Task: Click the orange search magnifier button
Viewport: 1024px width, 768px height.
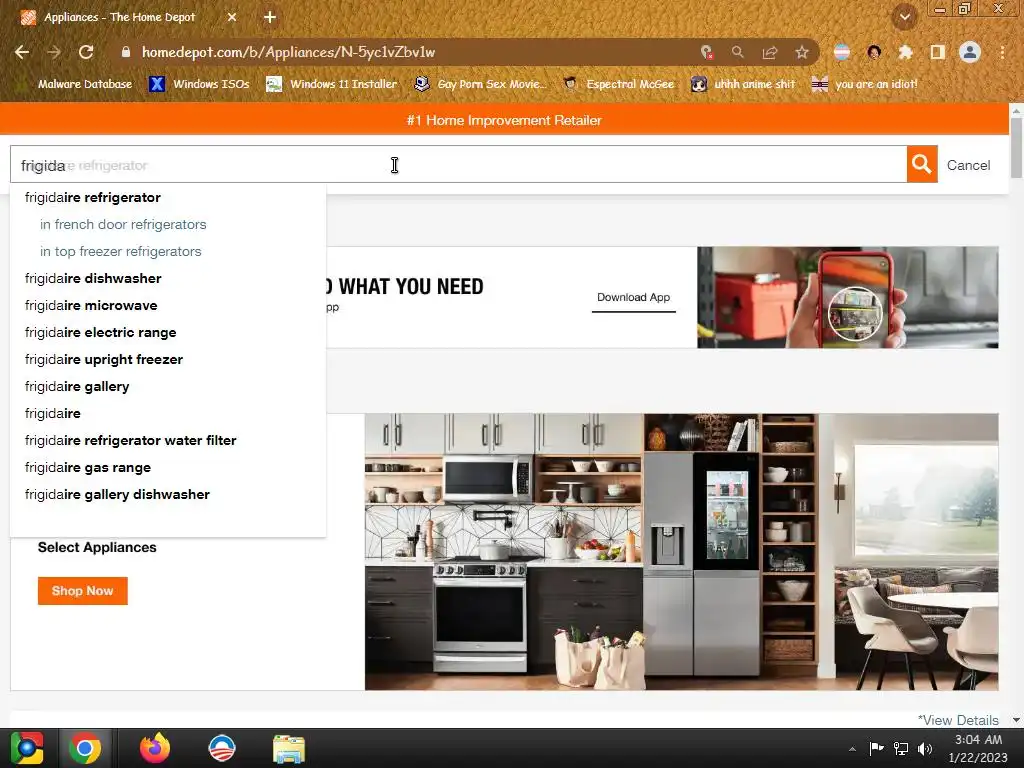Action: pyautogui.click(x=921, y=164)
